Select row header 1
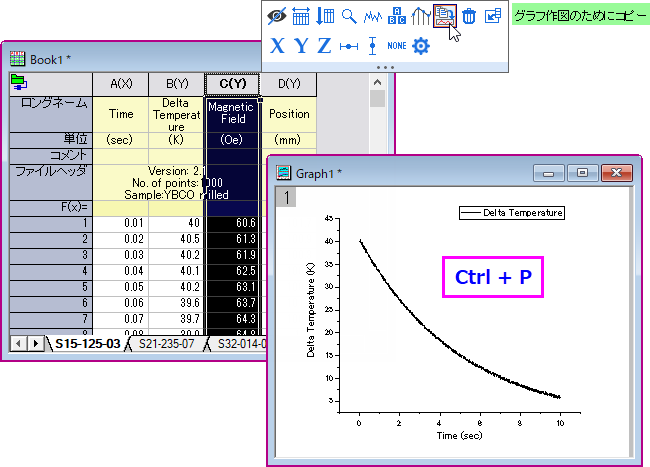650x467 pixels. pyautogui.click(x=51, y=224)
